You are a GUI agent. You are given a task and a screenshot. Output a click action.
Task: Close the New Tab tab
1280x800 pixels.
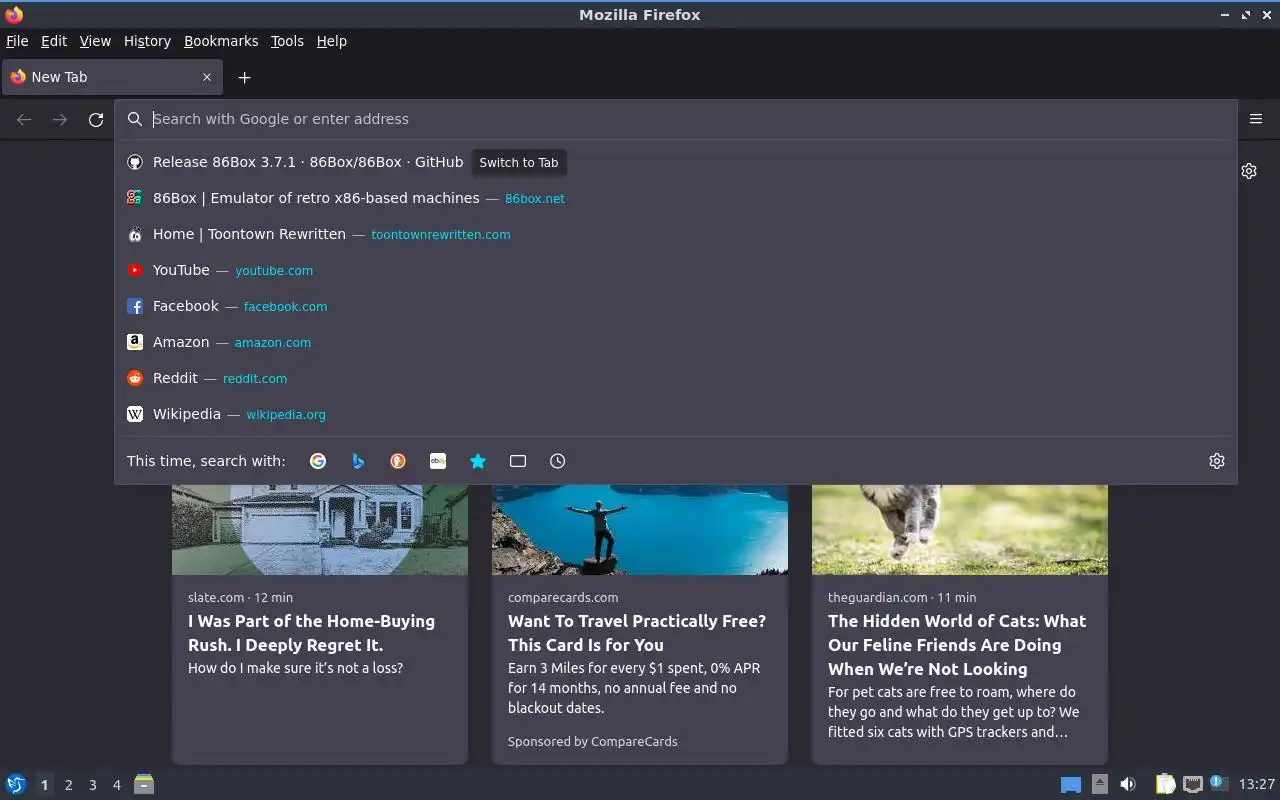[207, 77]
